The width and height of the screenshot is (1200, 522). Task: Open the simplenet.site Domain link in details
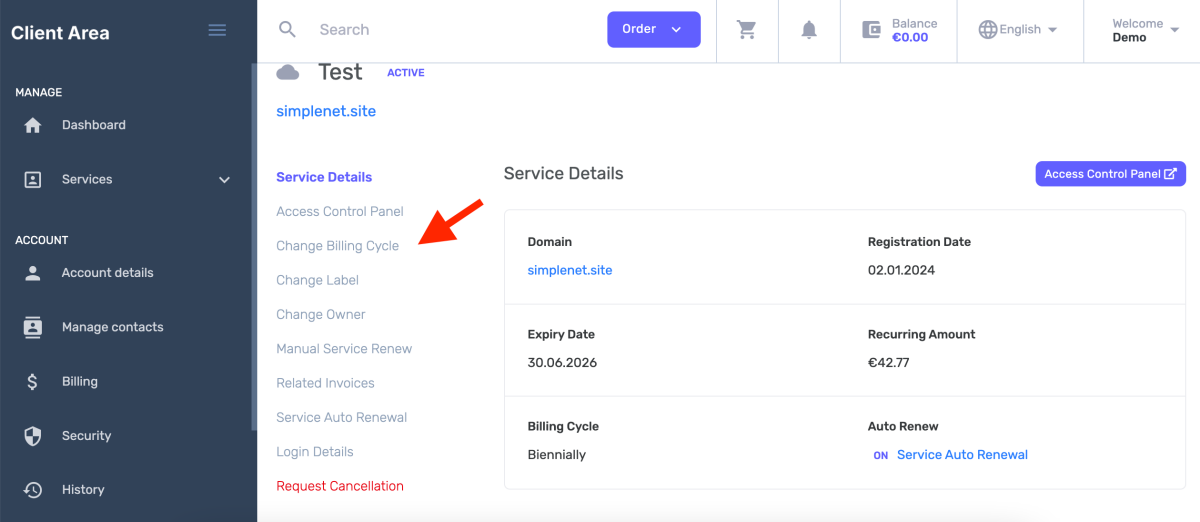tap(570, 270)
